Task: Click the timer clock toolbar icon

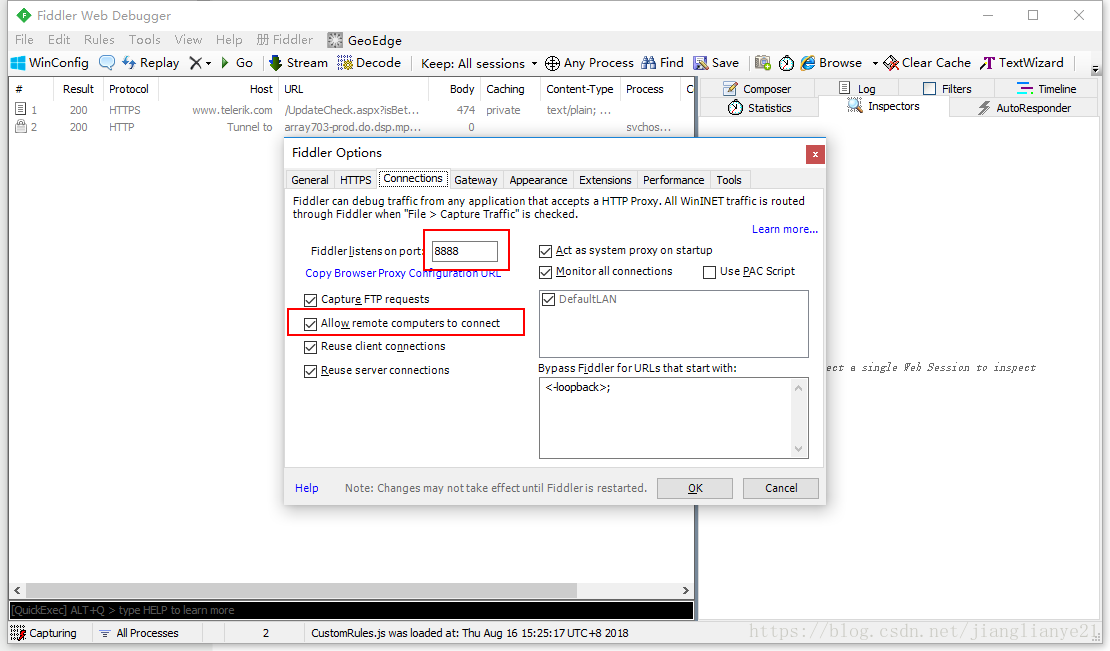Action: pos(786,63)
